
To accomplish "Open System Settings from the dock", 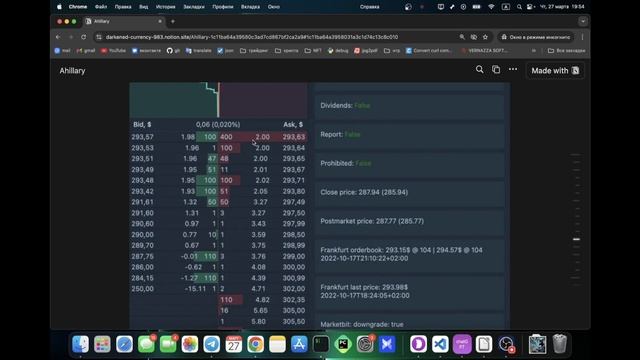I will point(364,344).
